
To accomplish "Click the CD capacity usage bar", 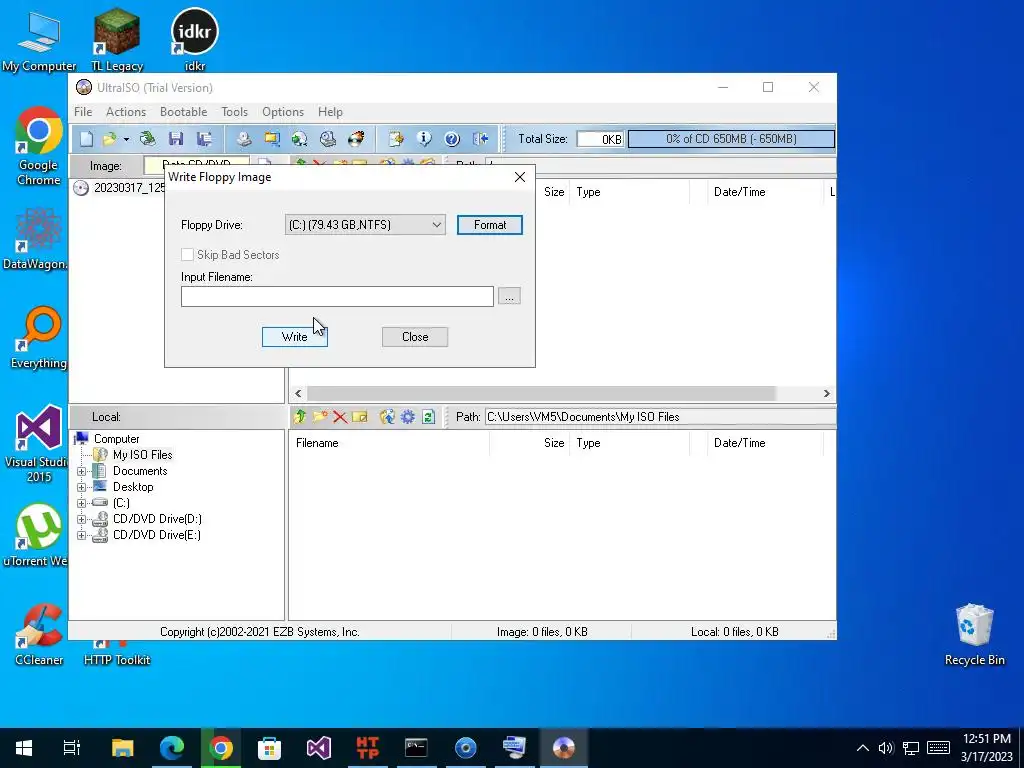I will [x=731, y=138].
